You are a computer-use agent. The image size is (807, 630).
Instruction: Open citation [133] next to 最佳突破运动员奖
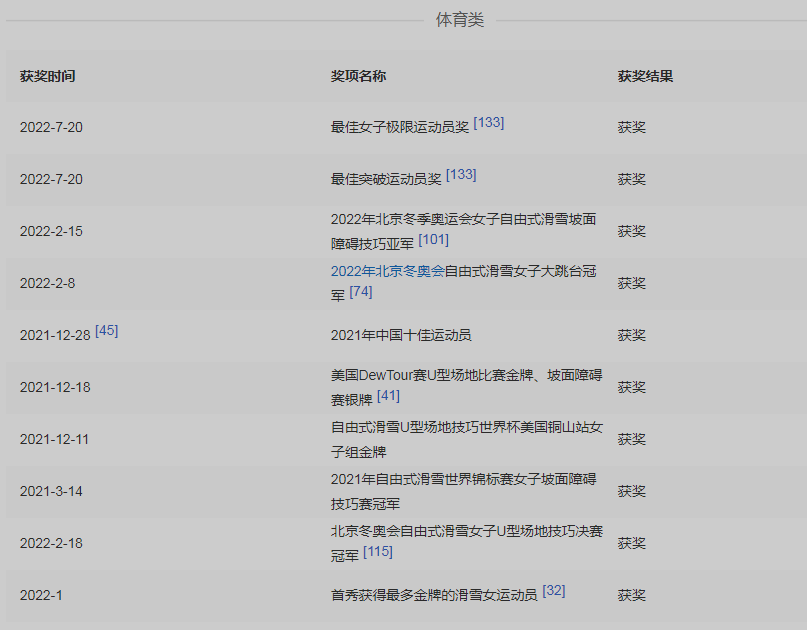click(461, 175)
